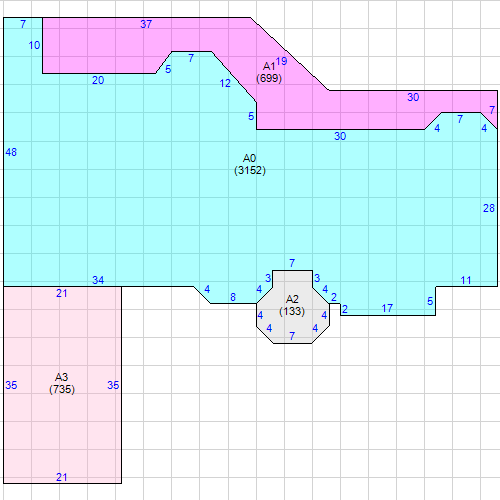Select the 7 dimension above the A2 bay

click(292, 263)
